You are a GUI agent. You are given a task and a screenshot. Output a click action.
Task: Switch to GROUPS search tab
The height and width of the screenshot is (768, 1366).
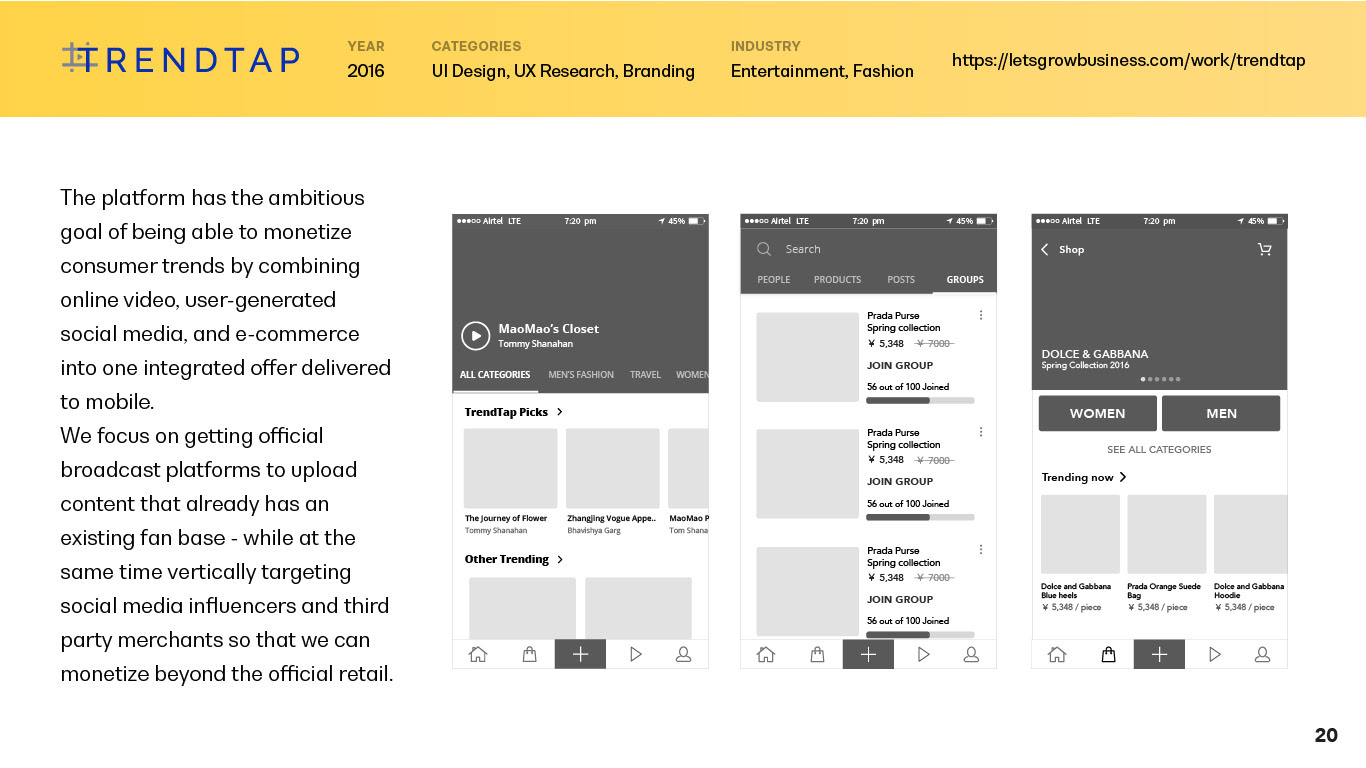click(965, 280)
